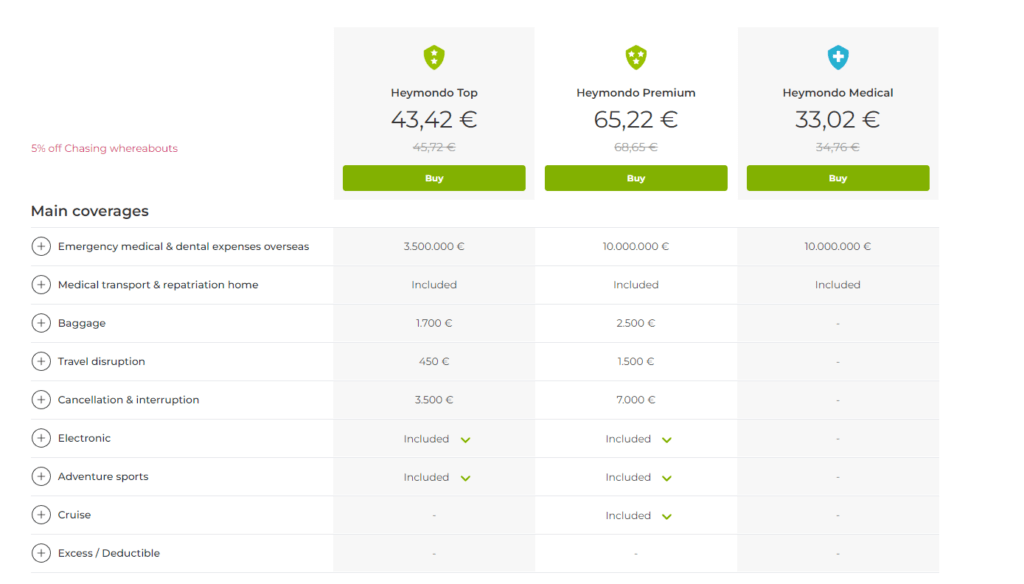The image size is (1024, 584).
Task: Open Electronic chevron under Heymondo Premium
Action: 666,440
